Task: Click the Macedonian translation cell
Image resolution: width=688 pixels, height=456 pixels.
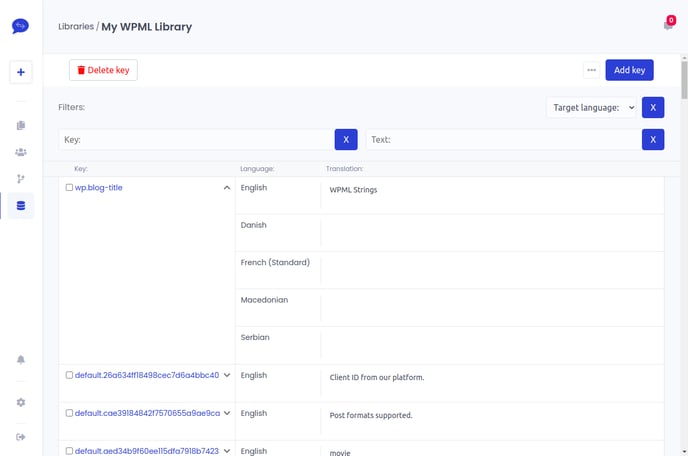Action: 492,307
